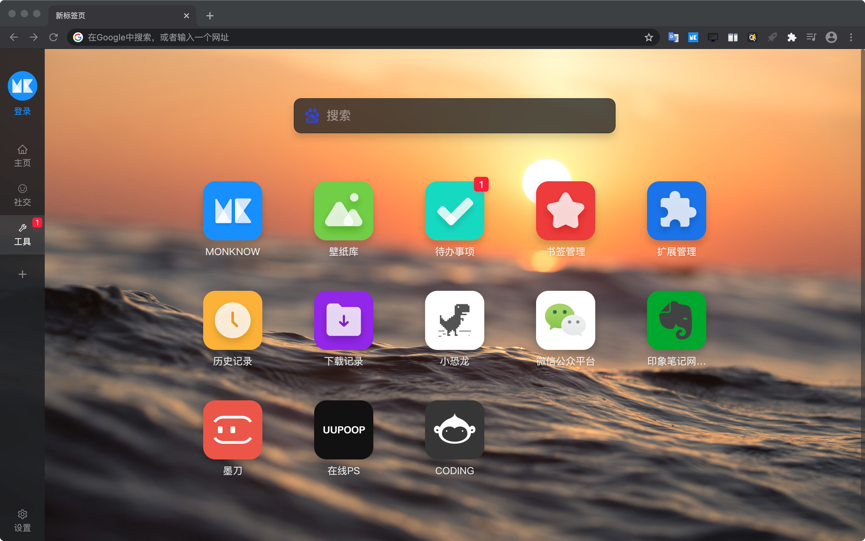865x541 pixels.
Task: Open the 印象笔记 Evernote elephant icon
Action: (x=676, y=320)
